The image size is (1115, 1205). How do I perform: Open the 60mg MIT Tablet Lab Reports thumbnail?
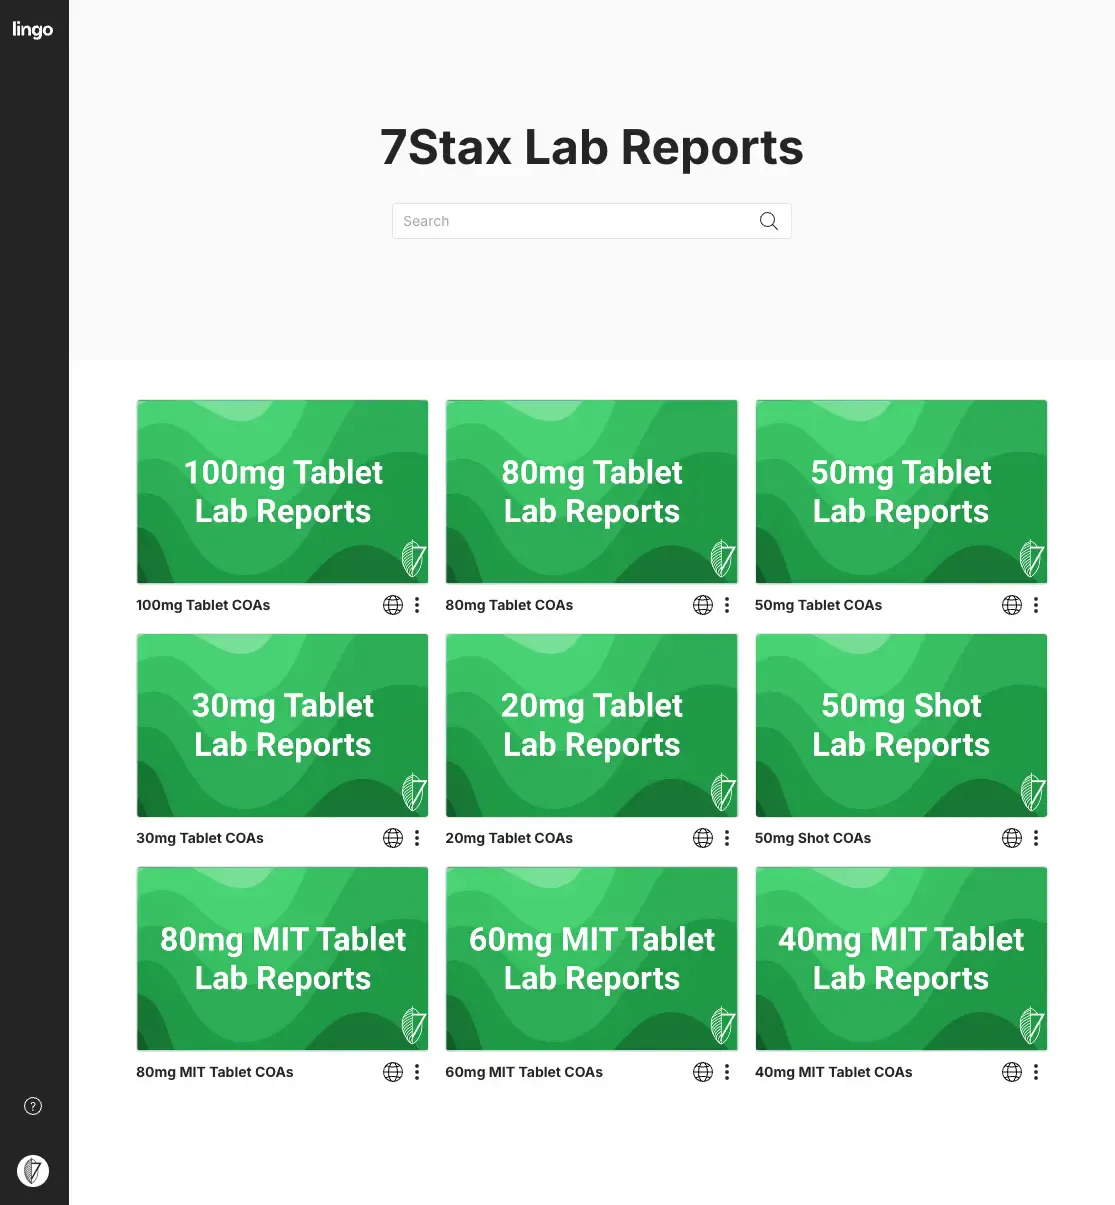pos(592,959)
